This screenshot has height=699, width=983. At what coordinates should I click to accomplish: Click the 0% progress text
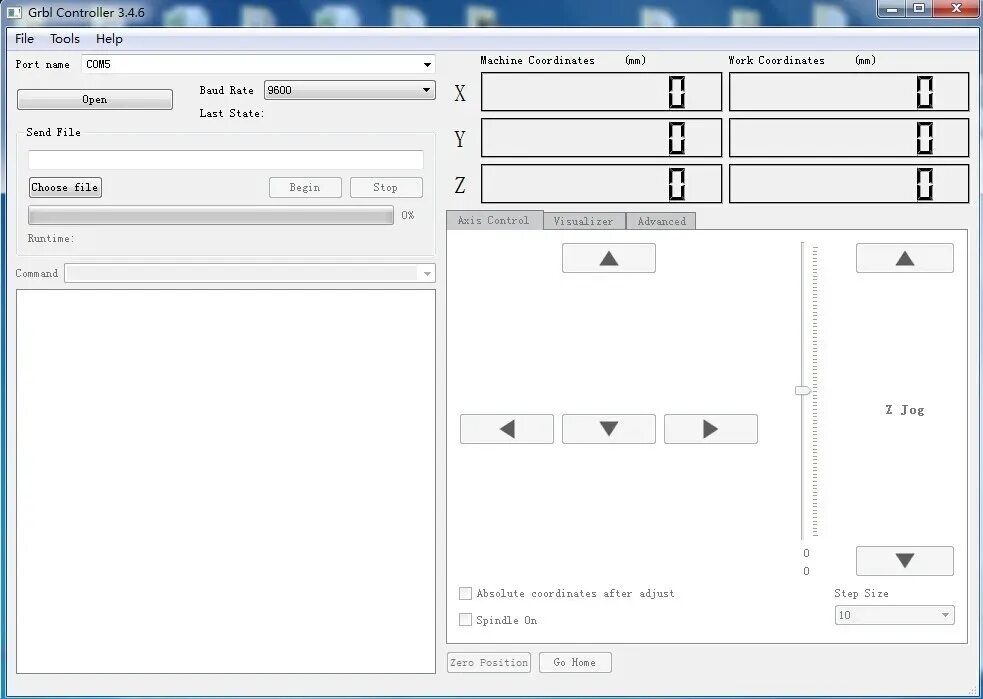pos(408,216)
